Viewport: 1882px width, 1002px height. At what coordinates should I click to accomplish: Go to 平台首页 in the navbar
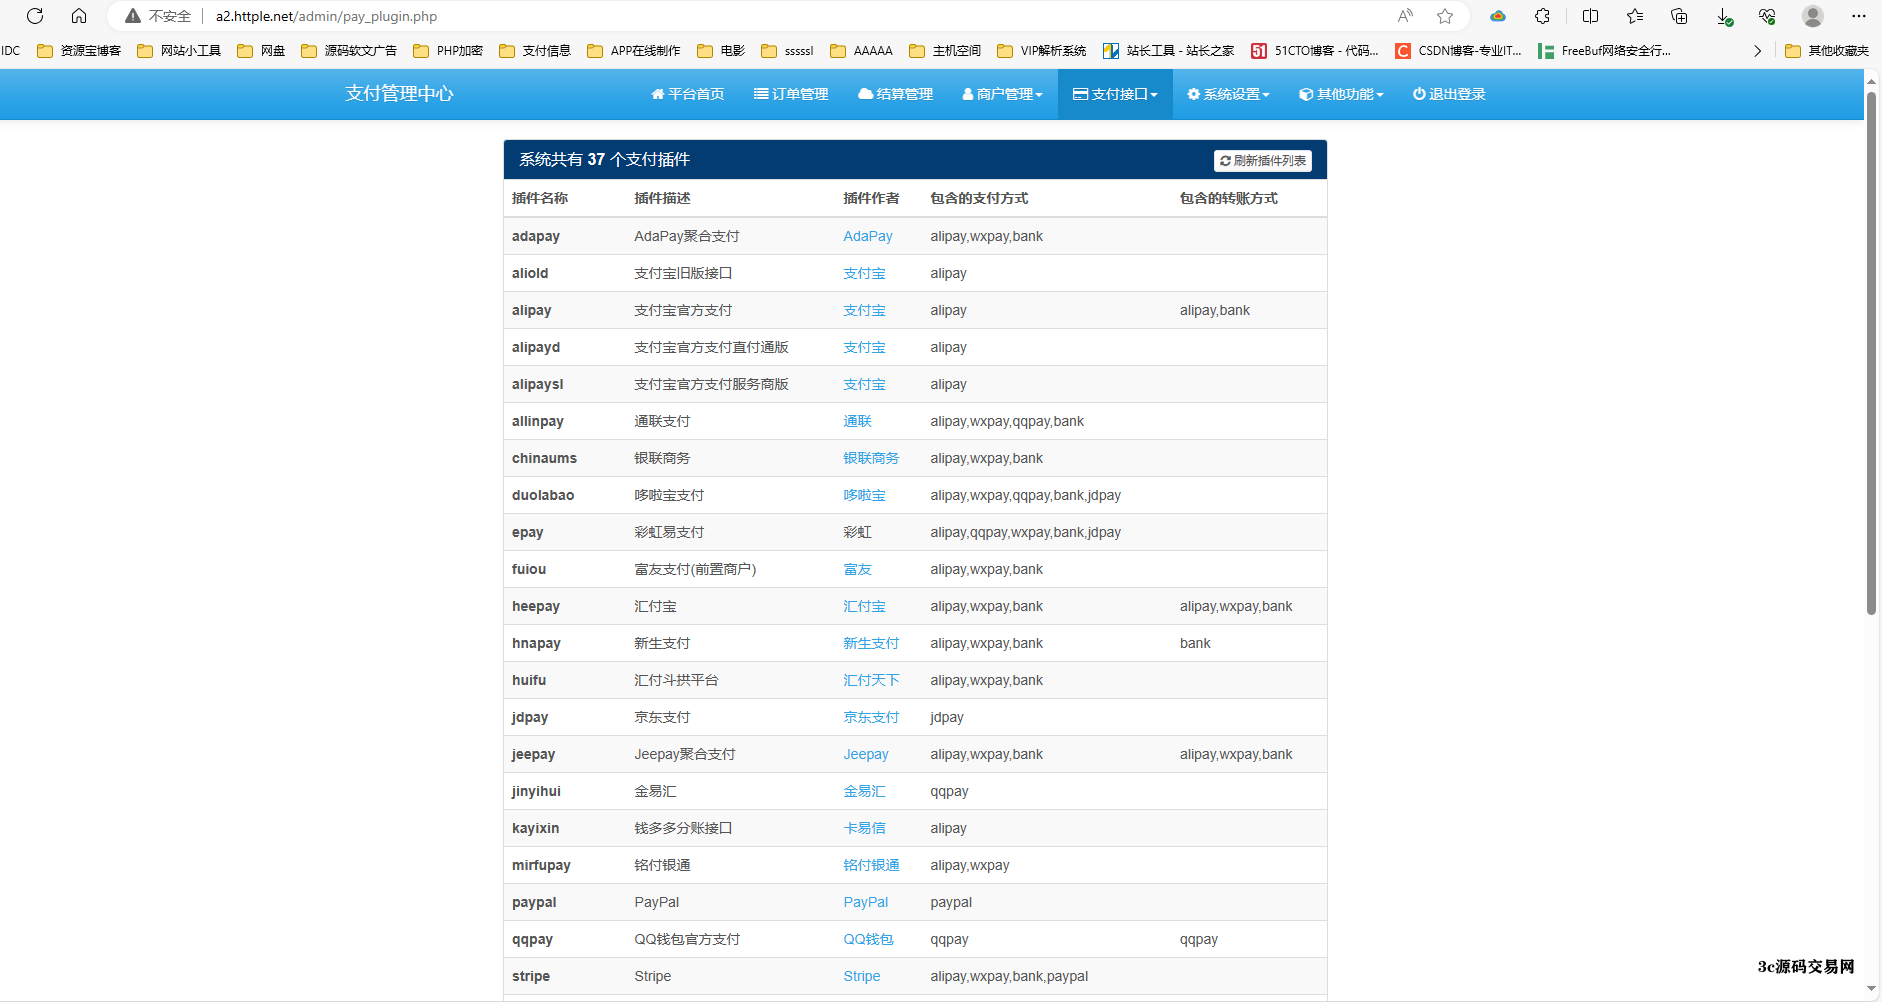[x=688, y=94]
